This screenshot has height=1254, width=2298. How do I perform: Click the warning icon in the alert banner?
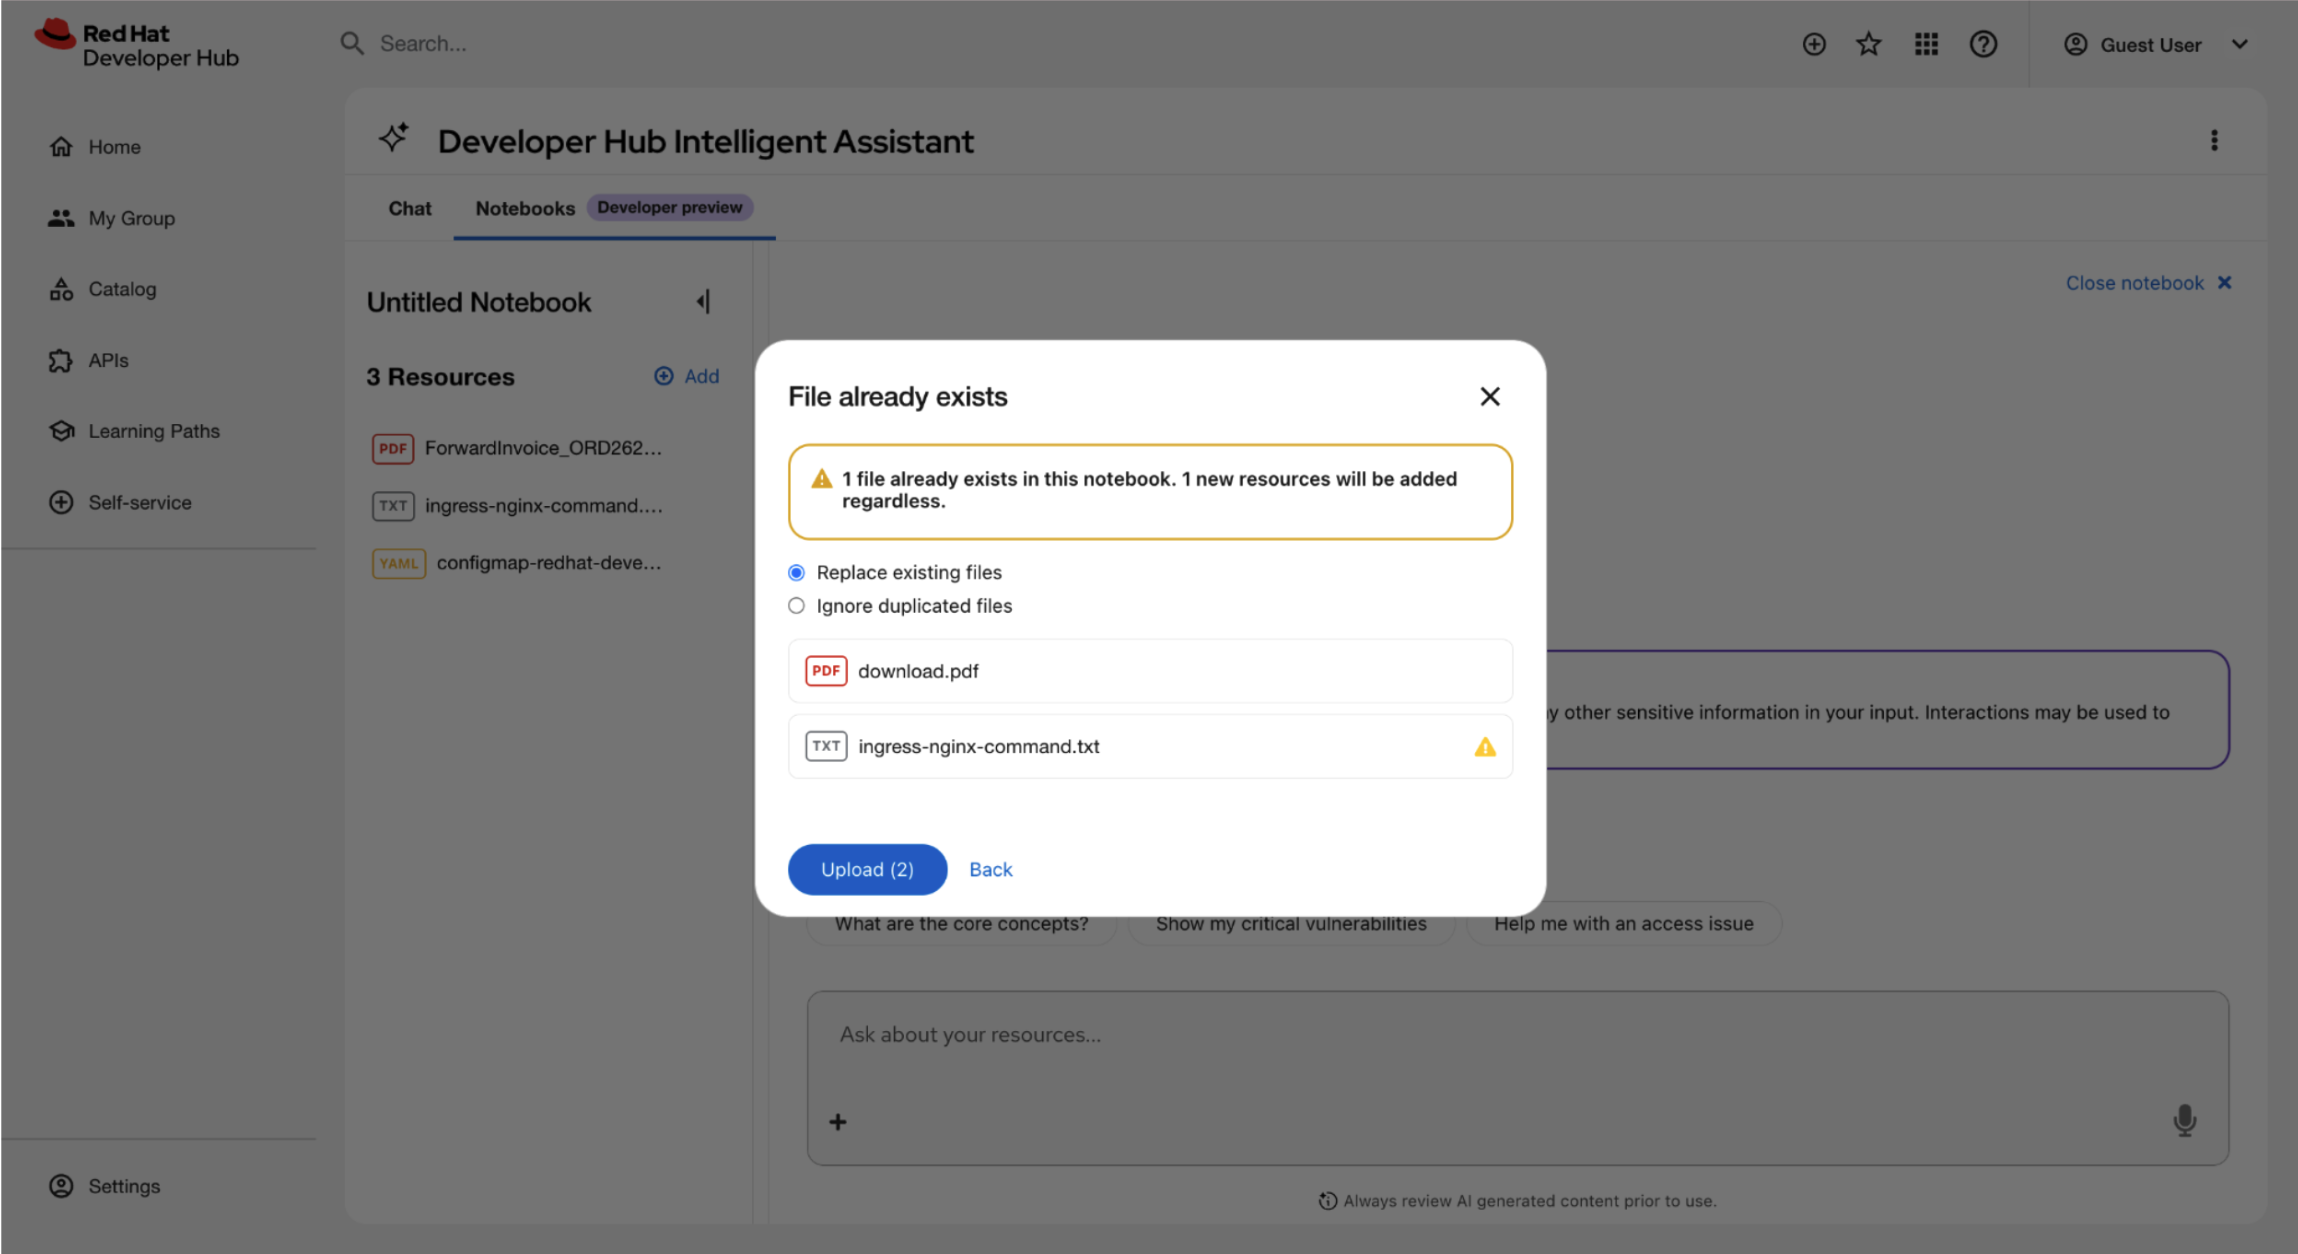(x=822, y=479)
